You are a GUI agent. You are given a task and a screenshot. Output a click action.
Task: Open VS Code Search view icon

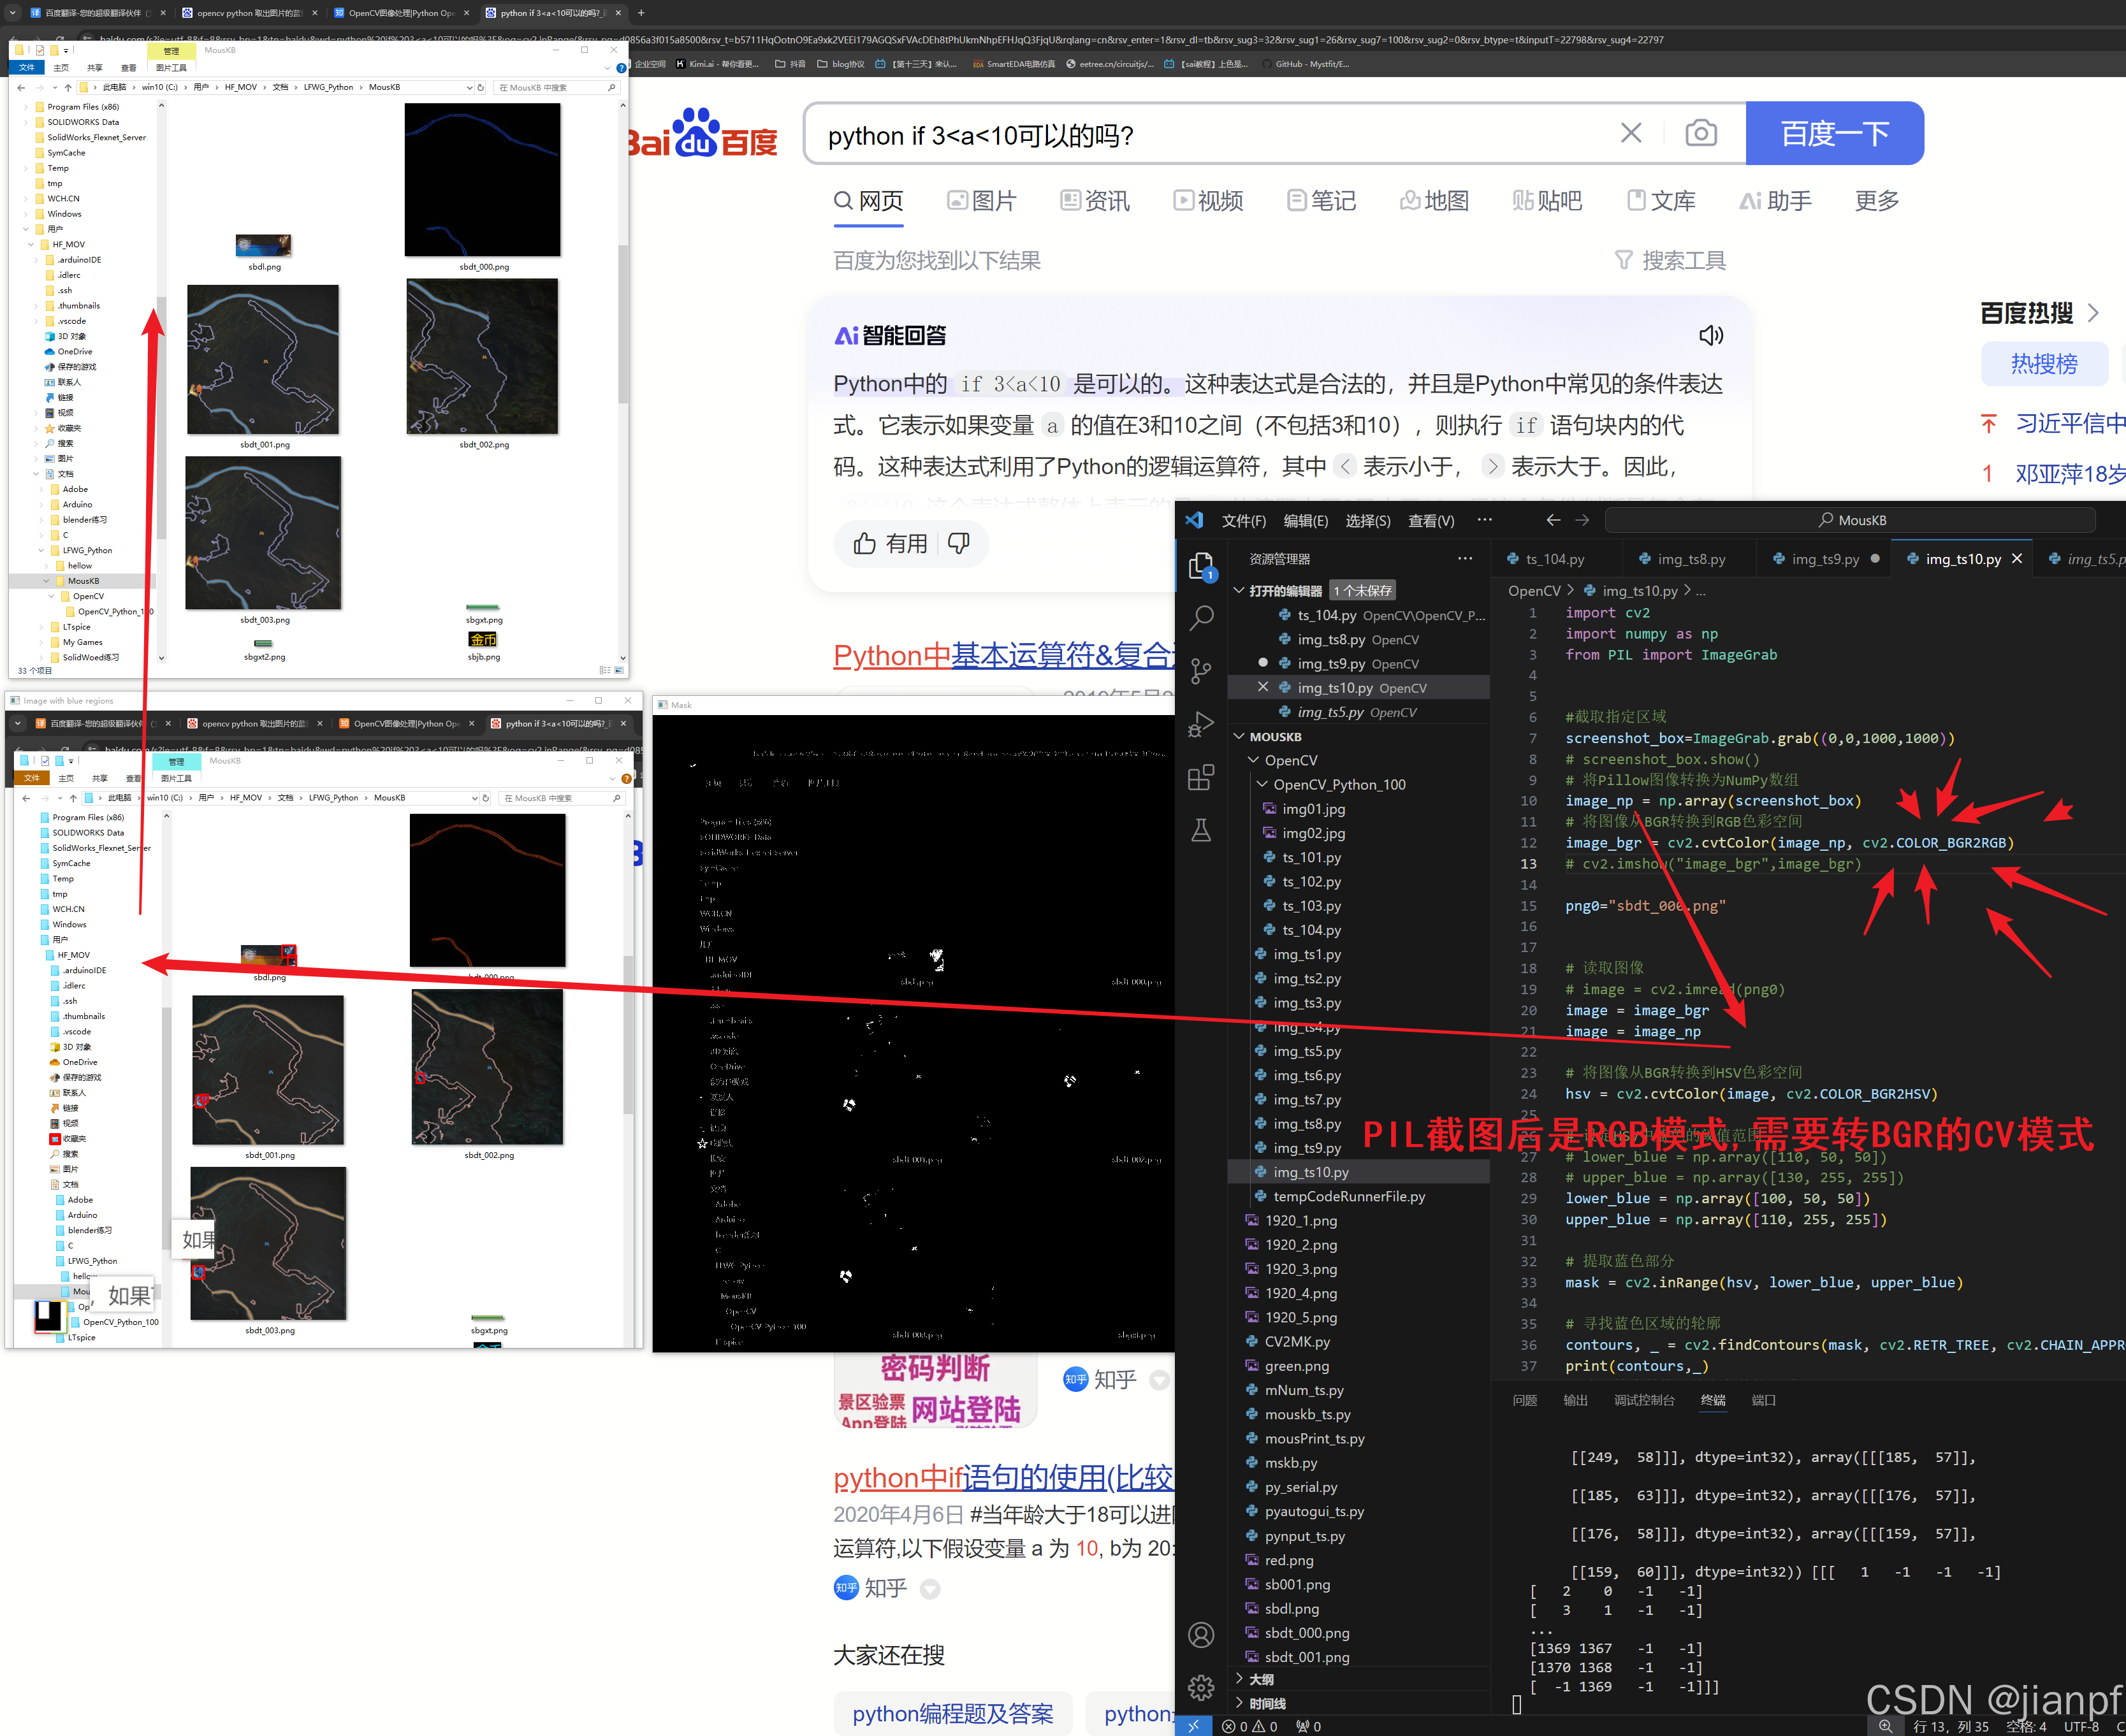(x=1201, y=618)
